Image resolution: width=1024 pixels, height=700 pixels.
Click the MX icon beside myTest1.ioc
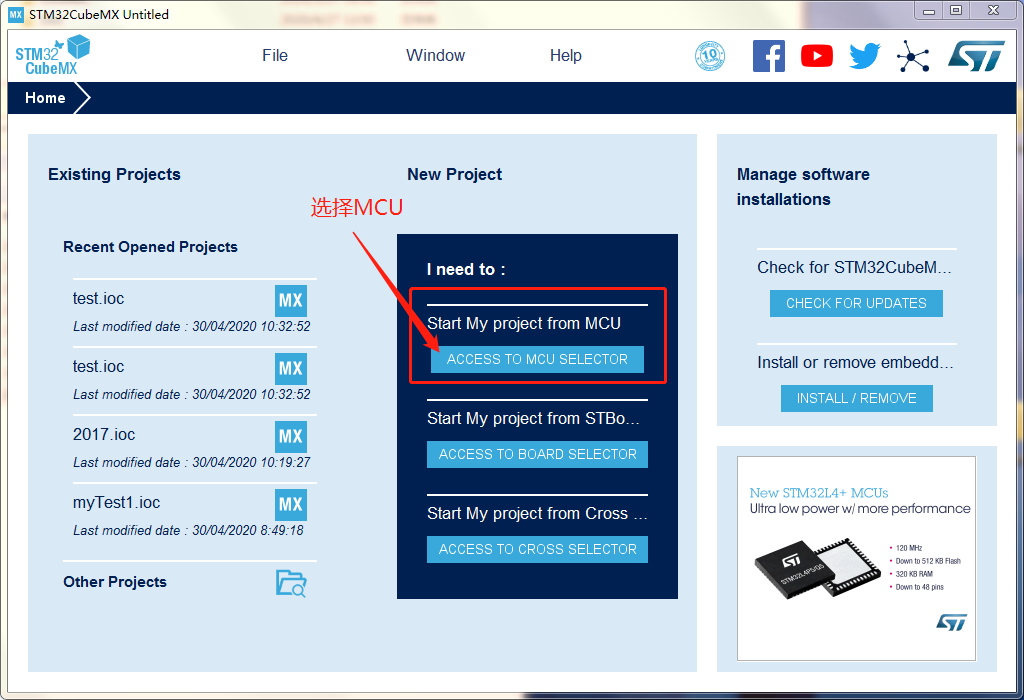coord(291,504)
